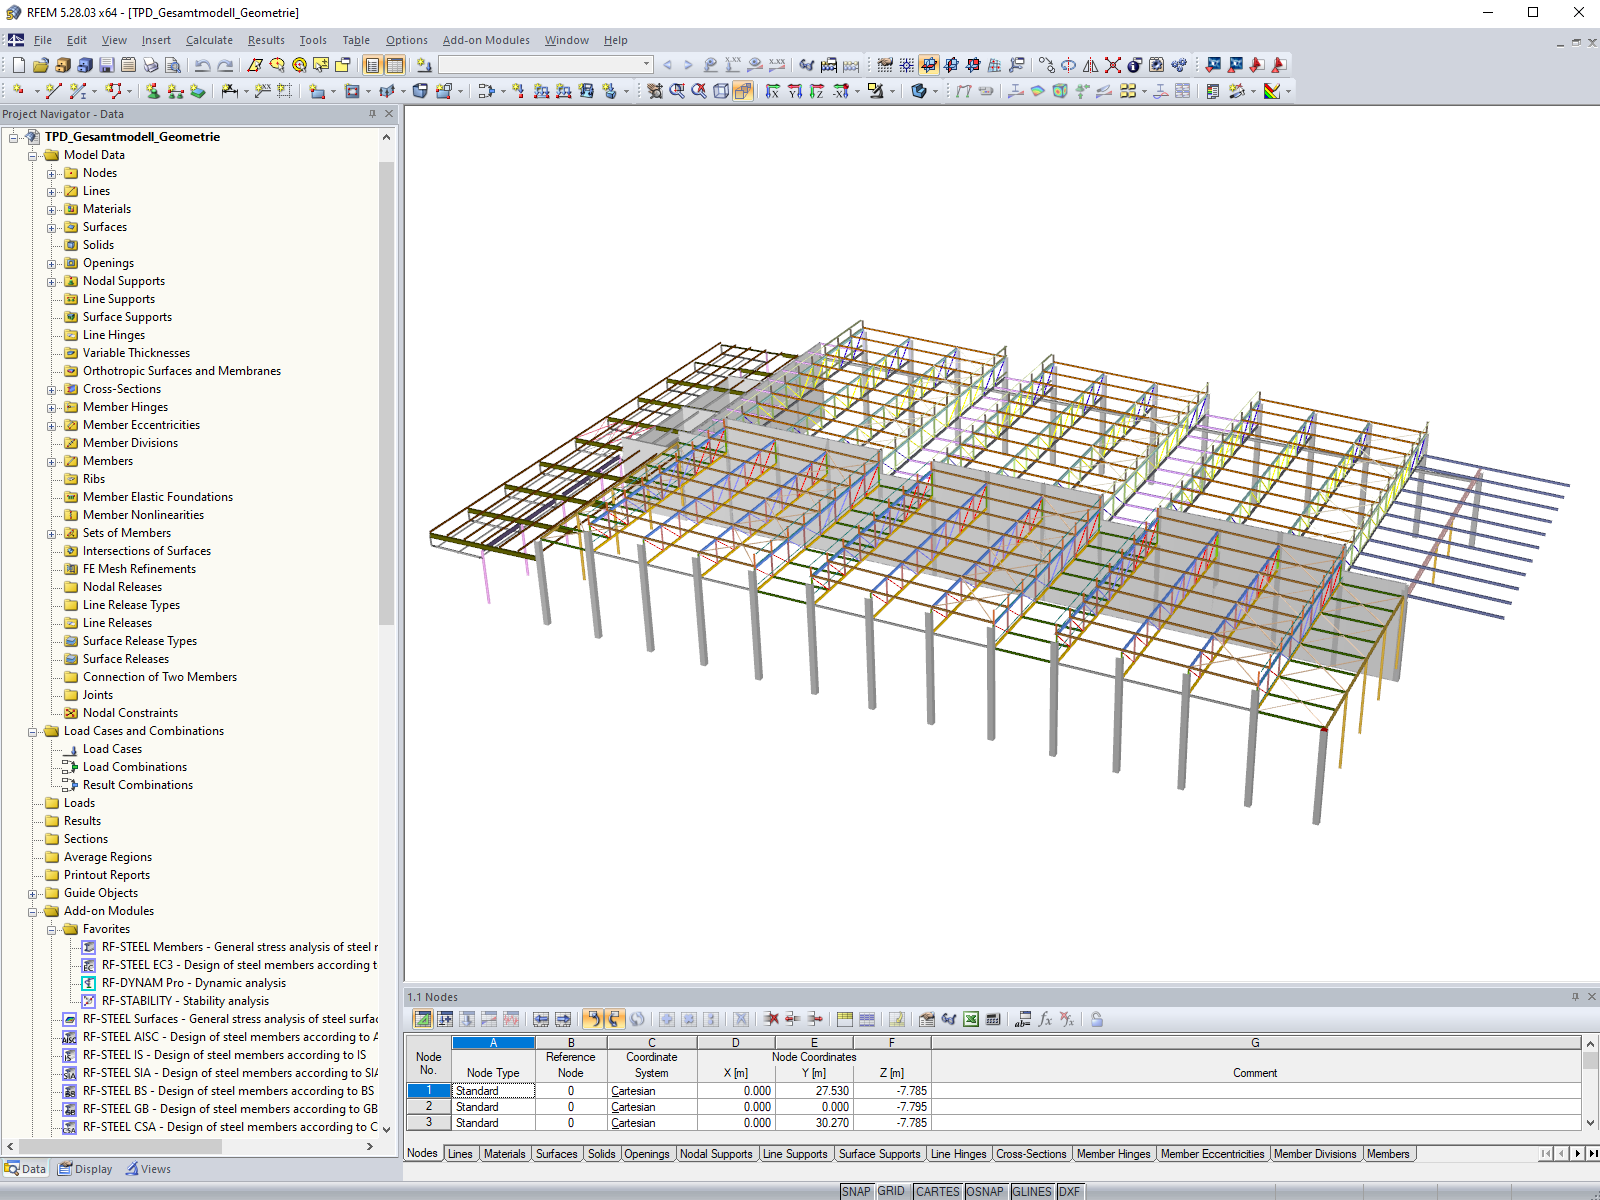This screenshot has width=1600, height=1200.
Task: Collapse Load Cases and Combinations folder
Action: (33, 731)
